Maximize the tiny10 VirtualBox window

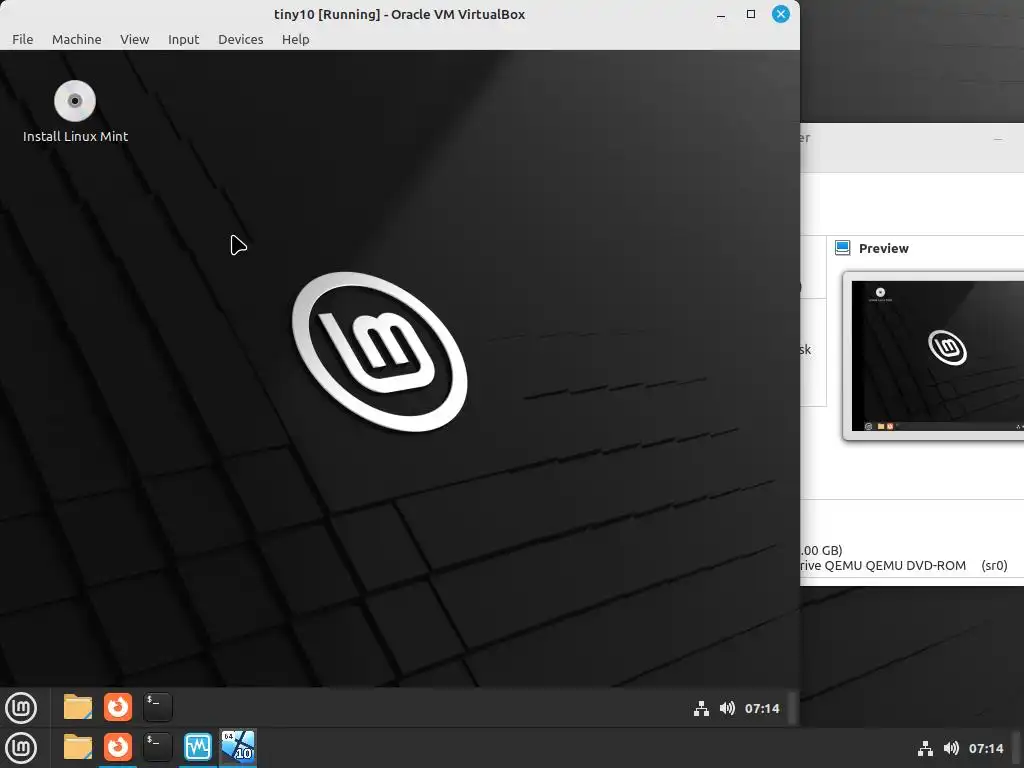[751, 14]
